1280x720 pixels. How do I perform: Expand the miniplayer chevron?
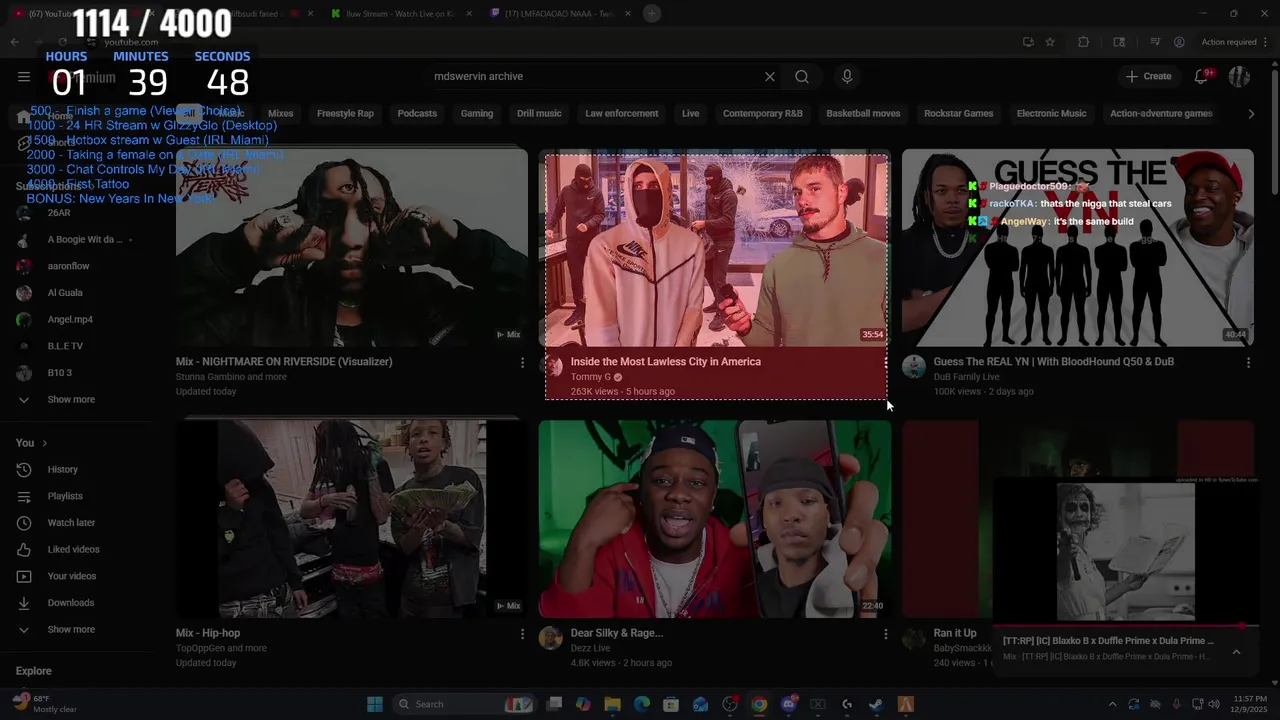pos(1236,652)
